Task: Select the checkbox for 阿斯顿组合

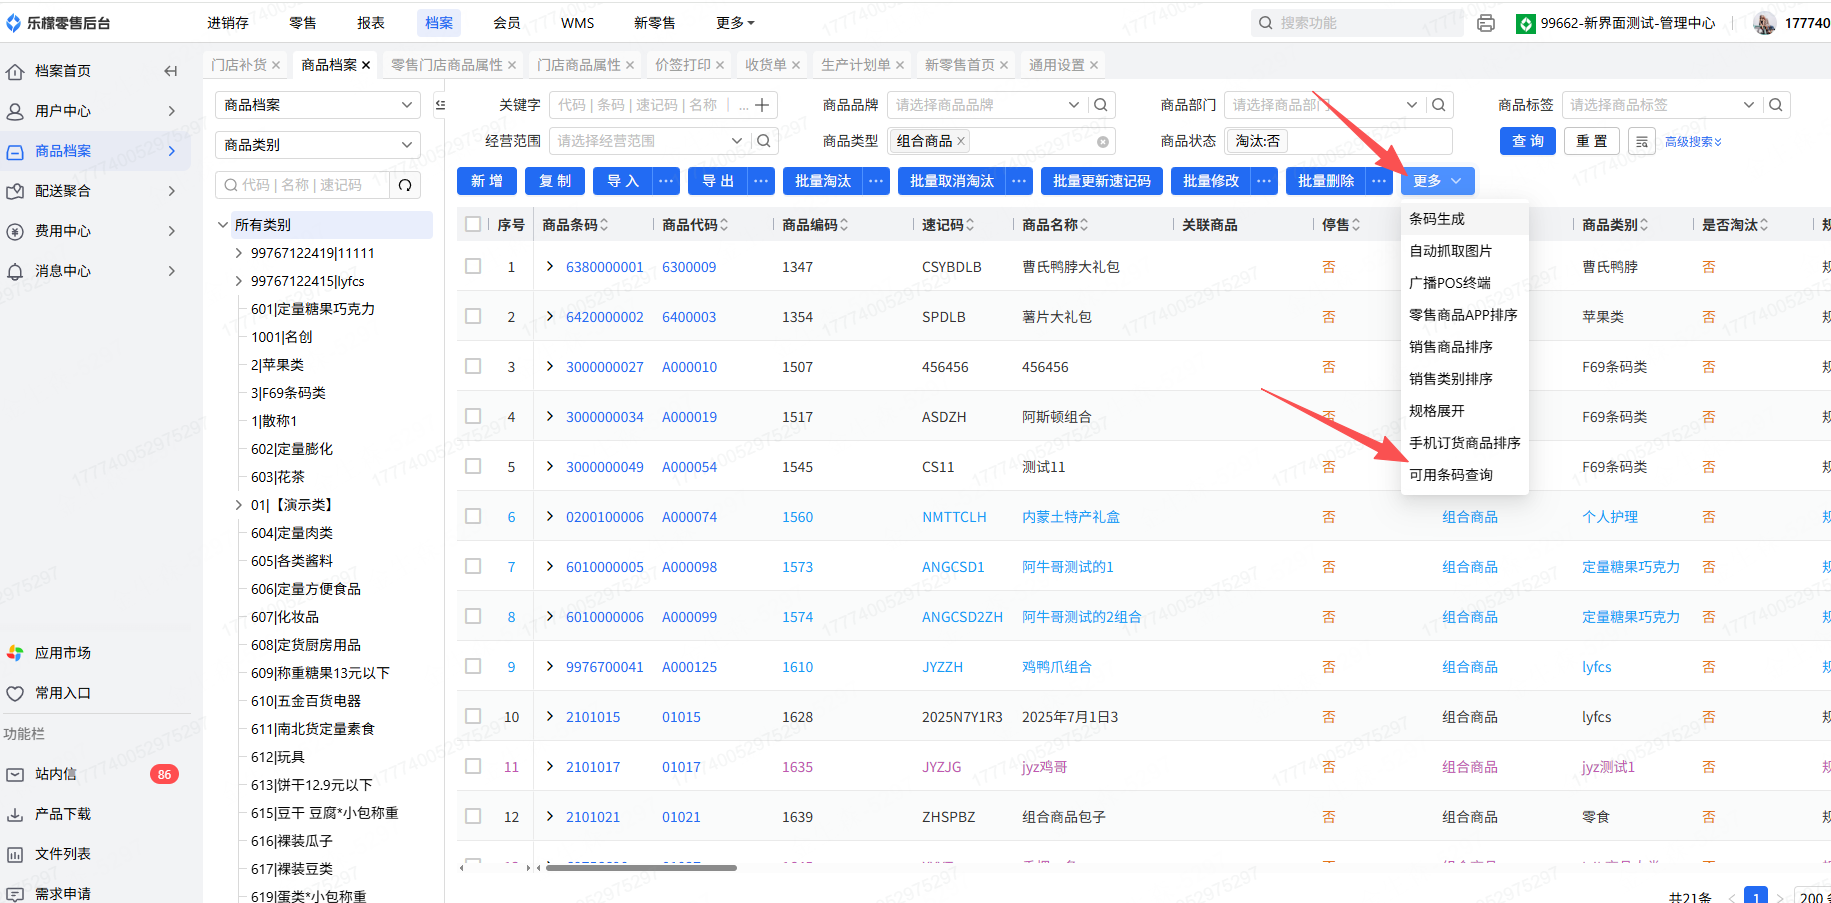Action: (474, 417)
